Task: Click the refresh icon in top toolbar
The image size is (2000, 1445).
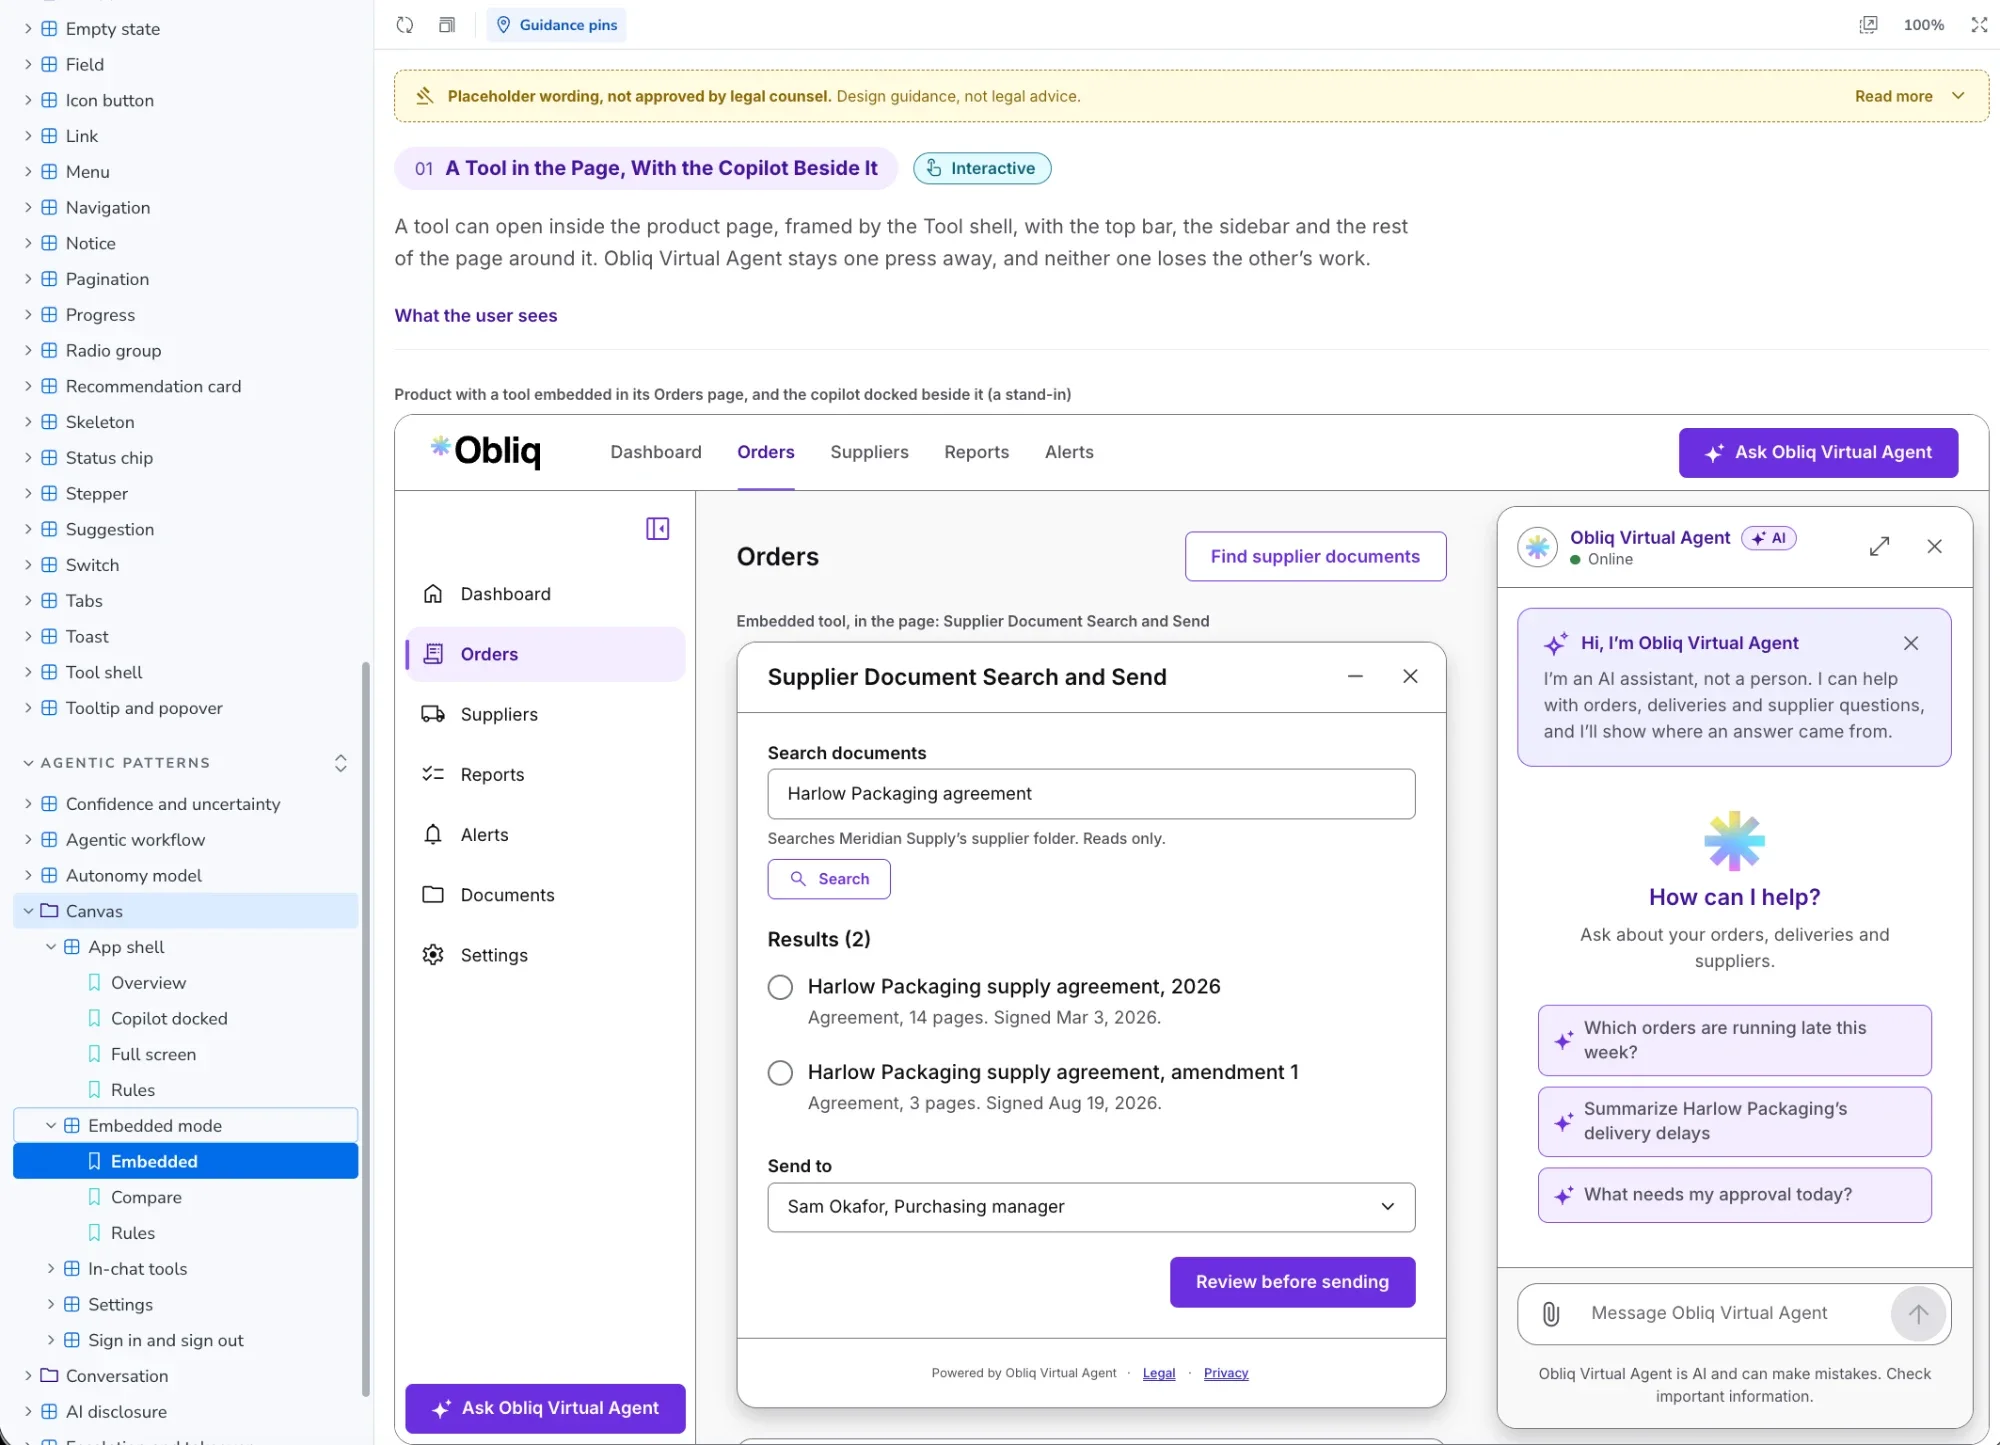Action: coord(405,25)
